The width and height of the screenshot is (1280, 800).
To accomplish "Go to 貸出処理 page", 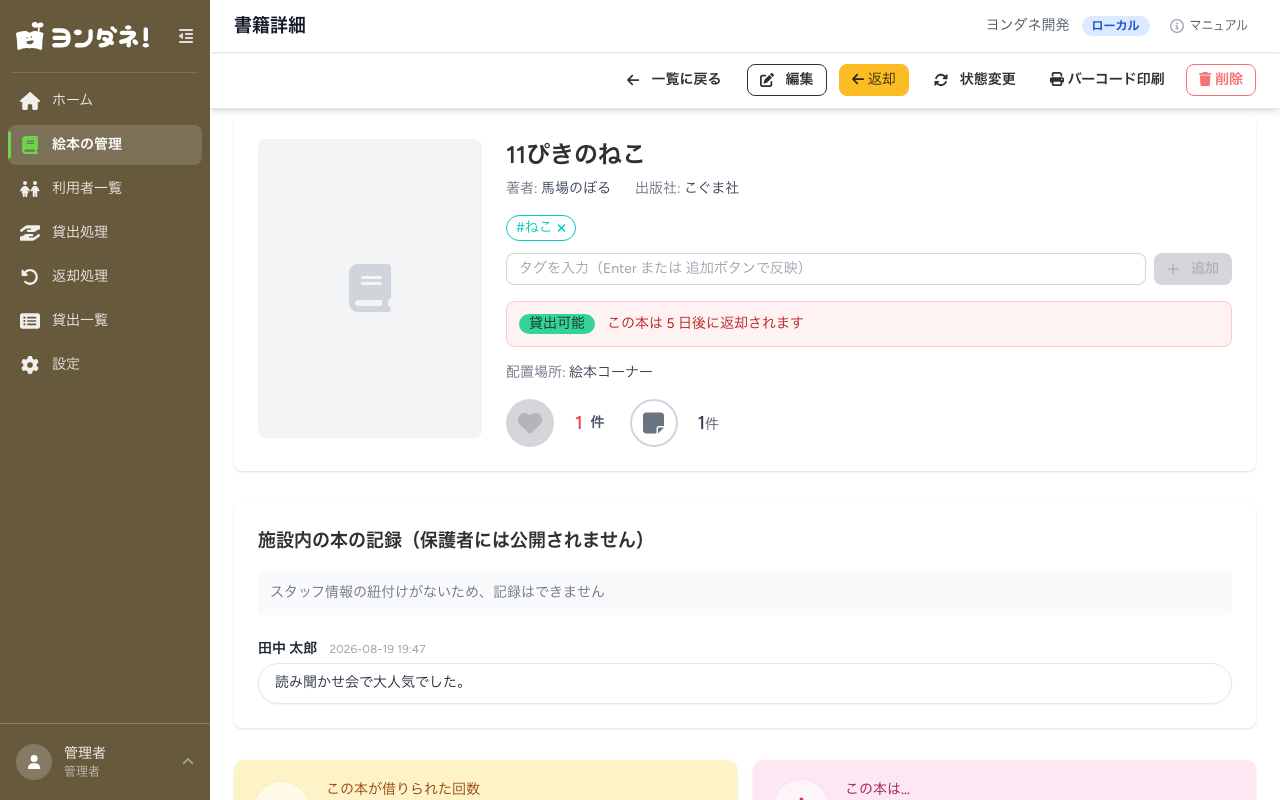I will [x=105, y=232].
